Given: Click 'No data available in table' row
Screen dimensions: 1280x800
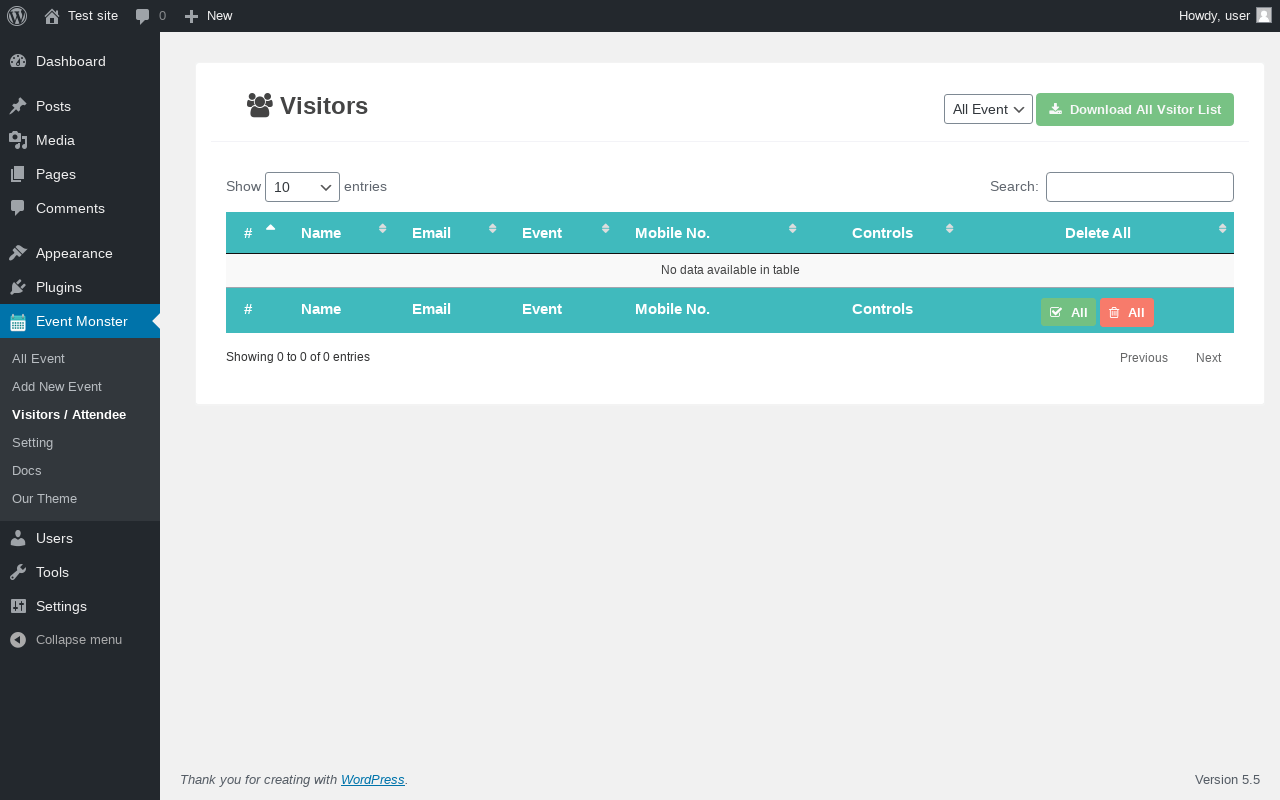Looking at the screenshot, I should click(730, 270).
